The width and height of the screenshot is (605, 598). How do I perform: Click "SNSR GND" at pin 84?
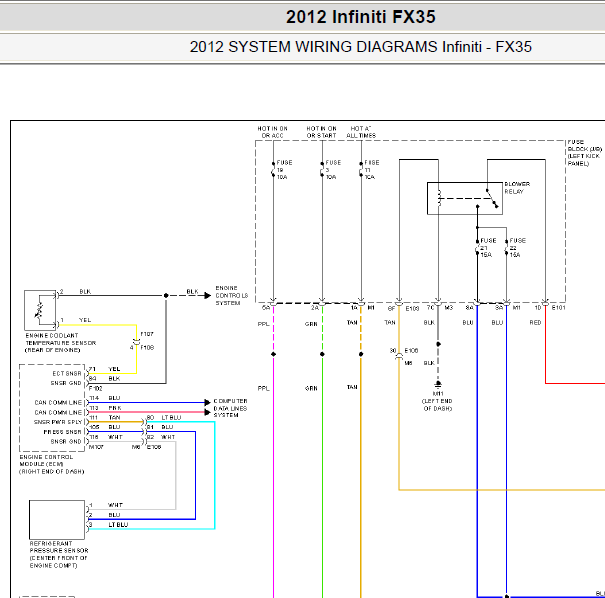tap(66, 383)
